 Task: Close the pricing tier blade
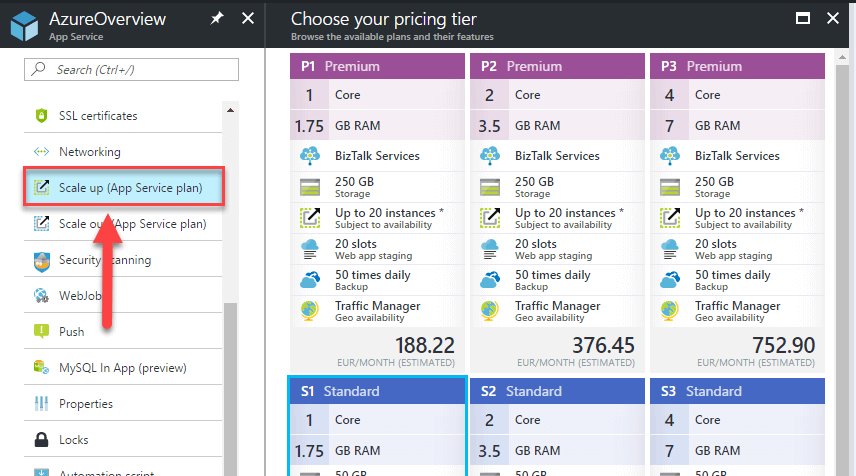point(833,19)
